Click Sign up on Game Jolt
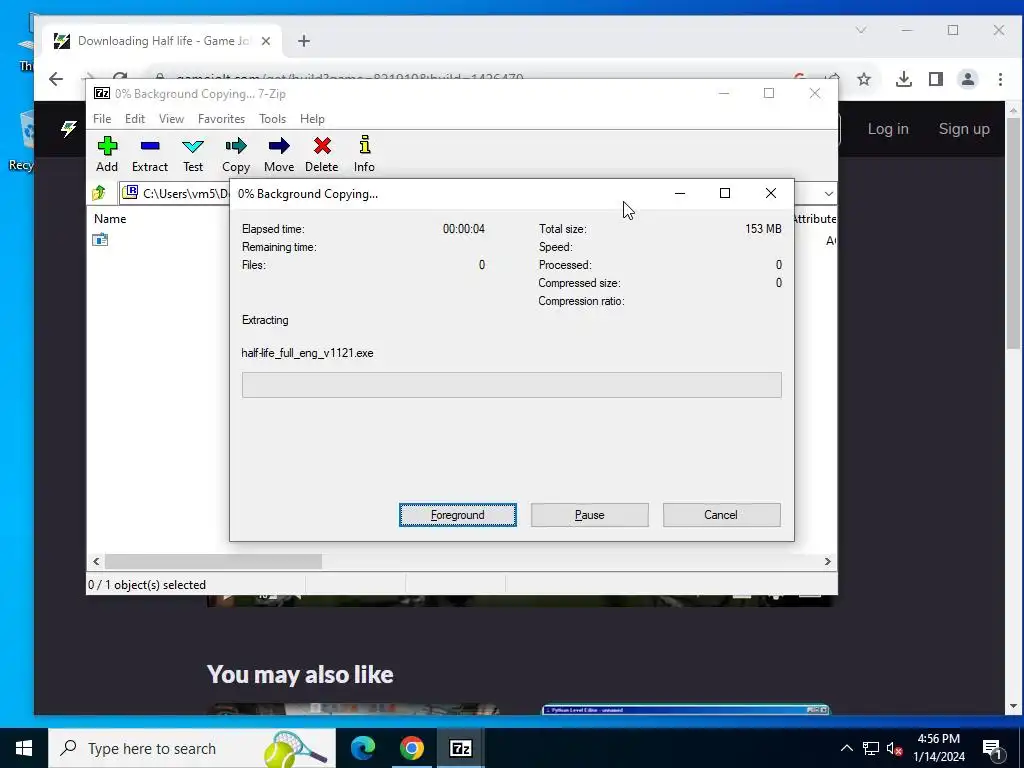Image resolution: width=1024 pixels, height=768 pixels. (964, 129)
